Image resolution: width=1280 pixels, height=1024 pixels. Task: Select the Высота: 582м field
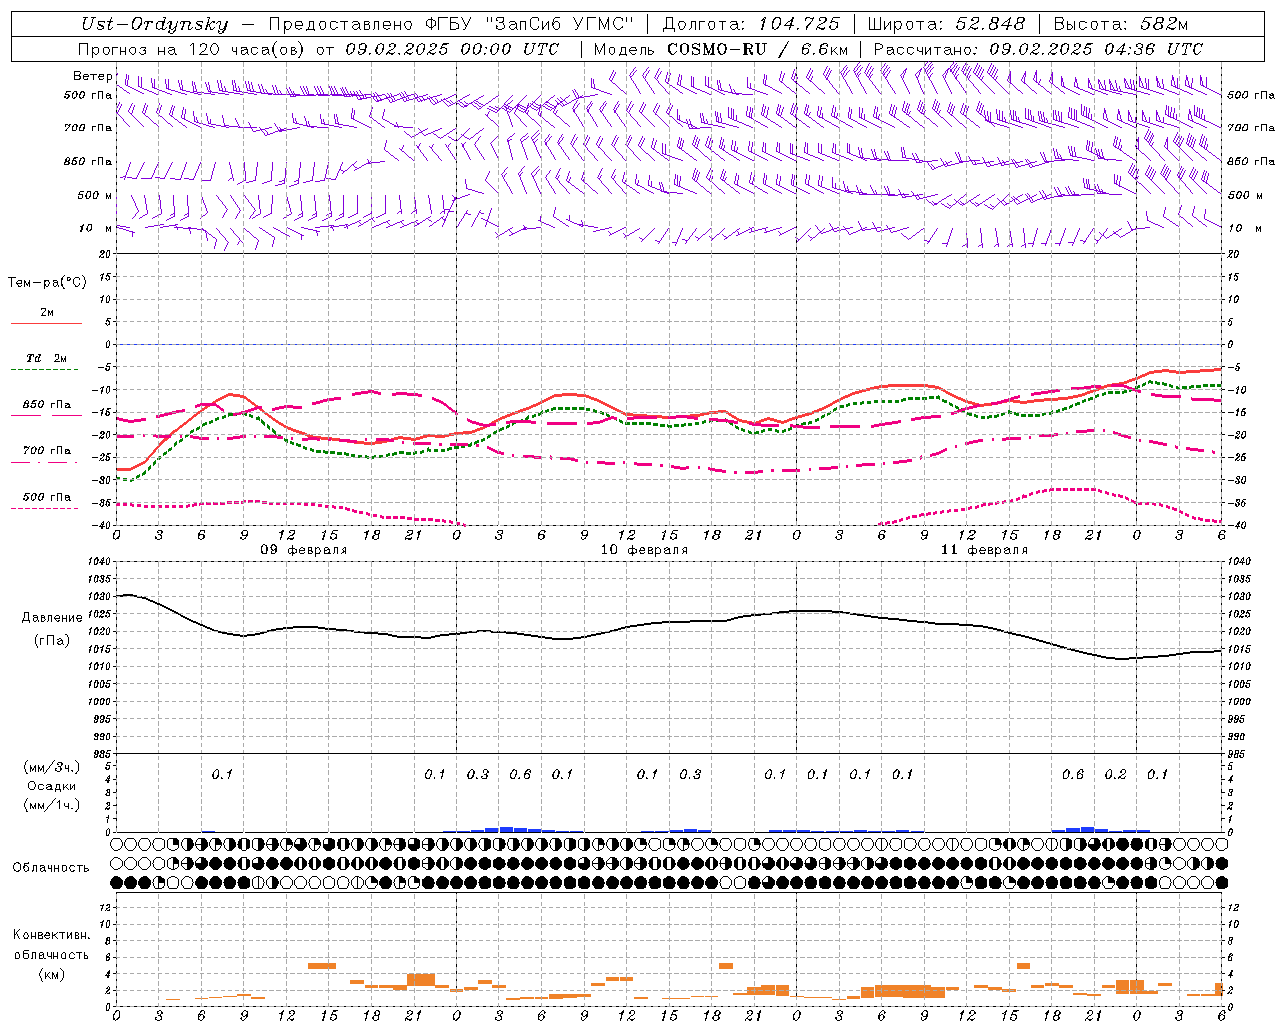coord(1121,24)
